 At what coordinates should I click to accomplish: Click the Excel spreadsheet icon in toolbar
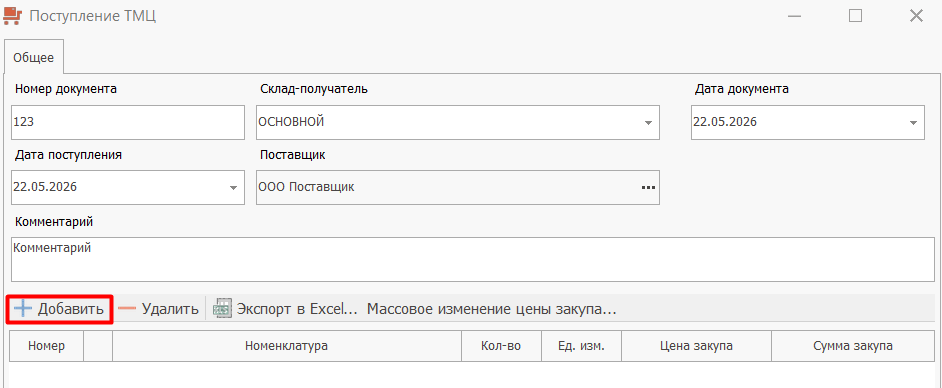pos(222,309)
